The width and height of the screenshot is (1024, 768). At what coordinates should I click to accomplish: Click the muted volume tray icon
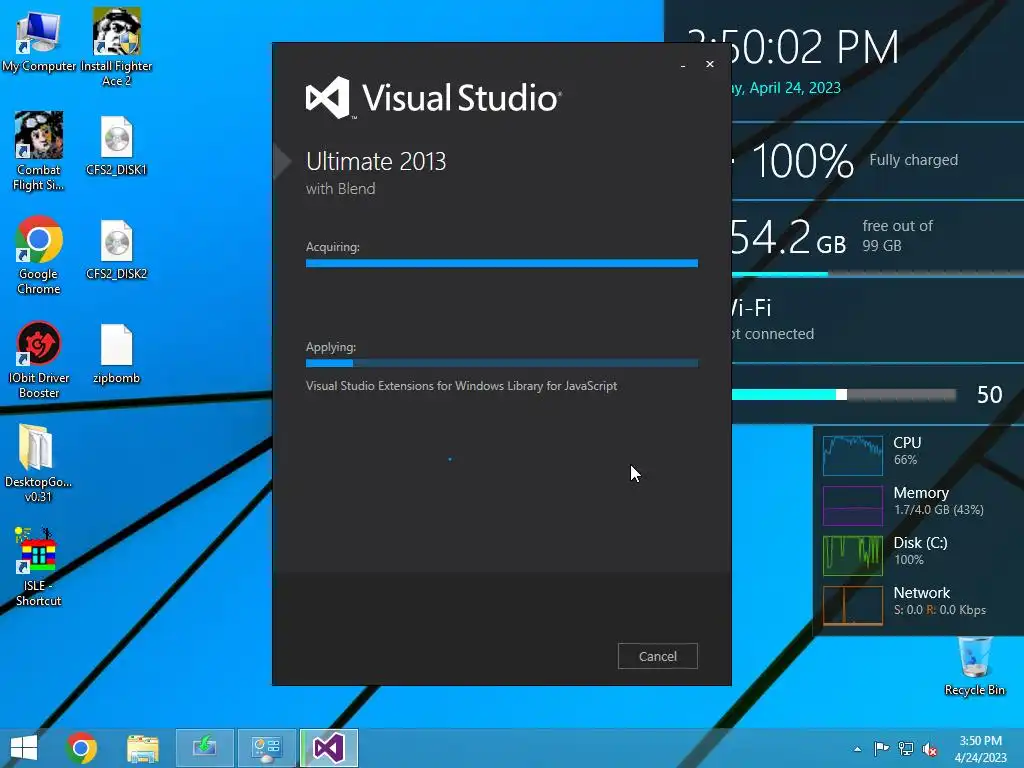pos(930,749)
